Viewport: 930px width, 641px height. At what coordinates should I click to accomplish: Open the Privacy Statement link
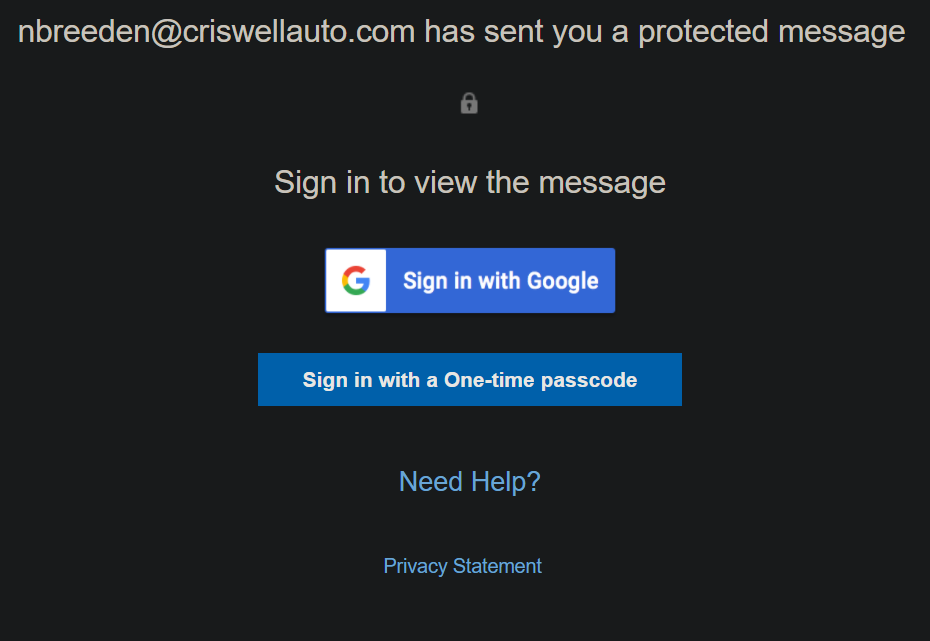click(x=463, y=566)
